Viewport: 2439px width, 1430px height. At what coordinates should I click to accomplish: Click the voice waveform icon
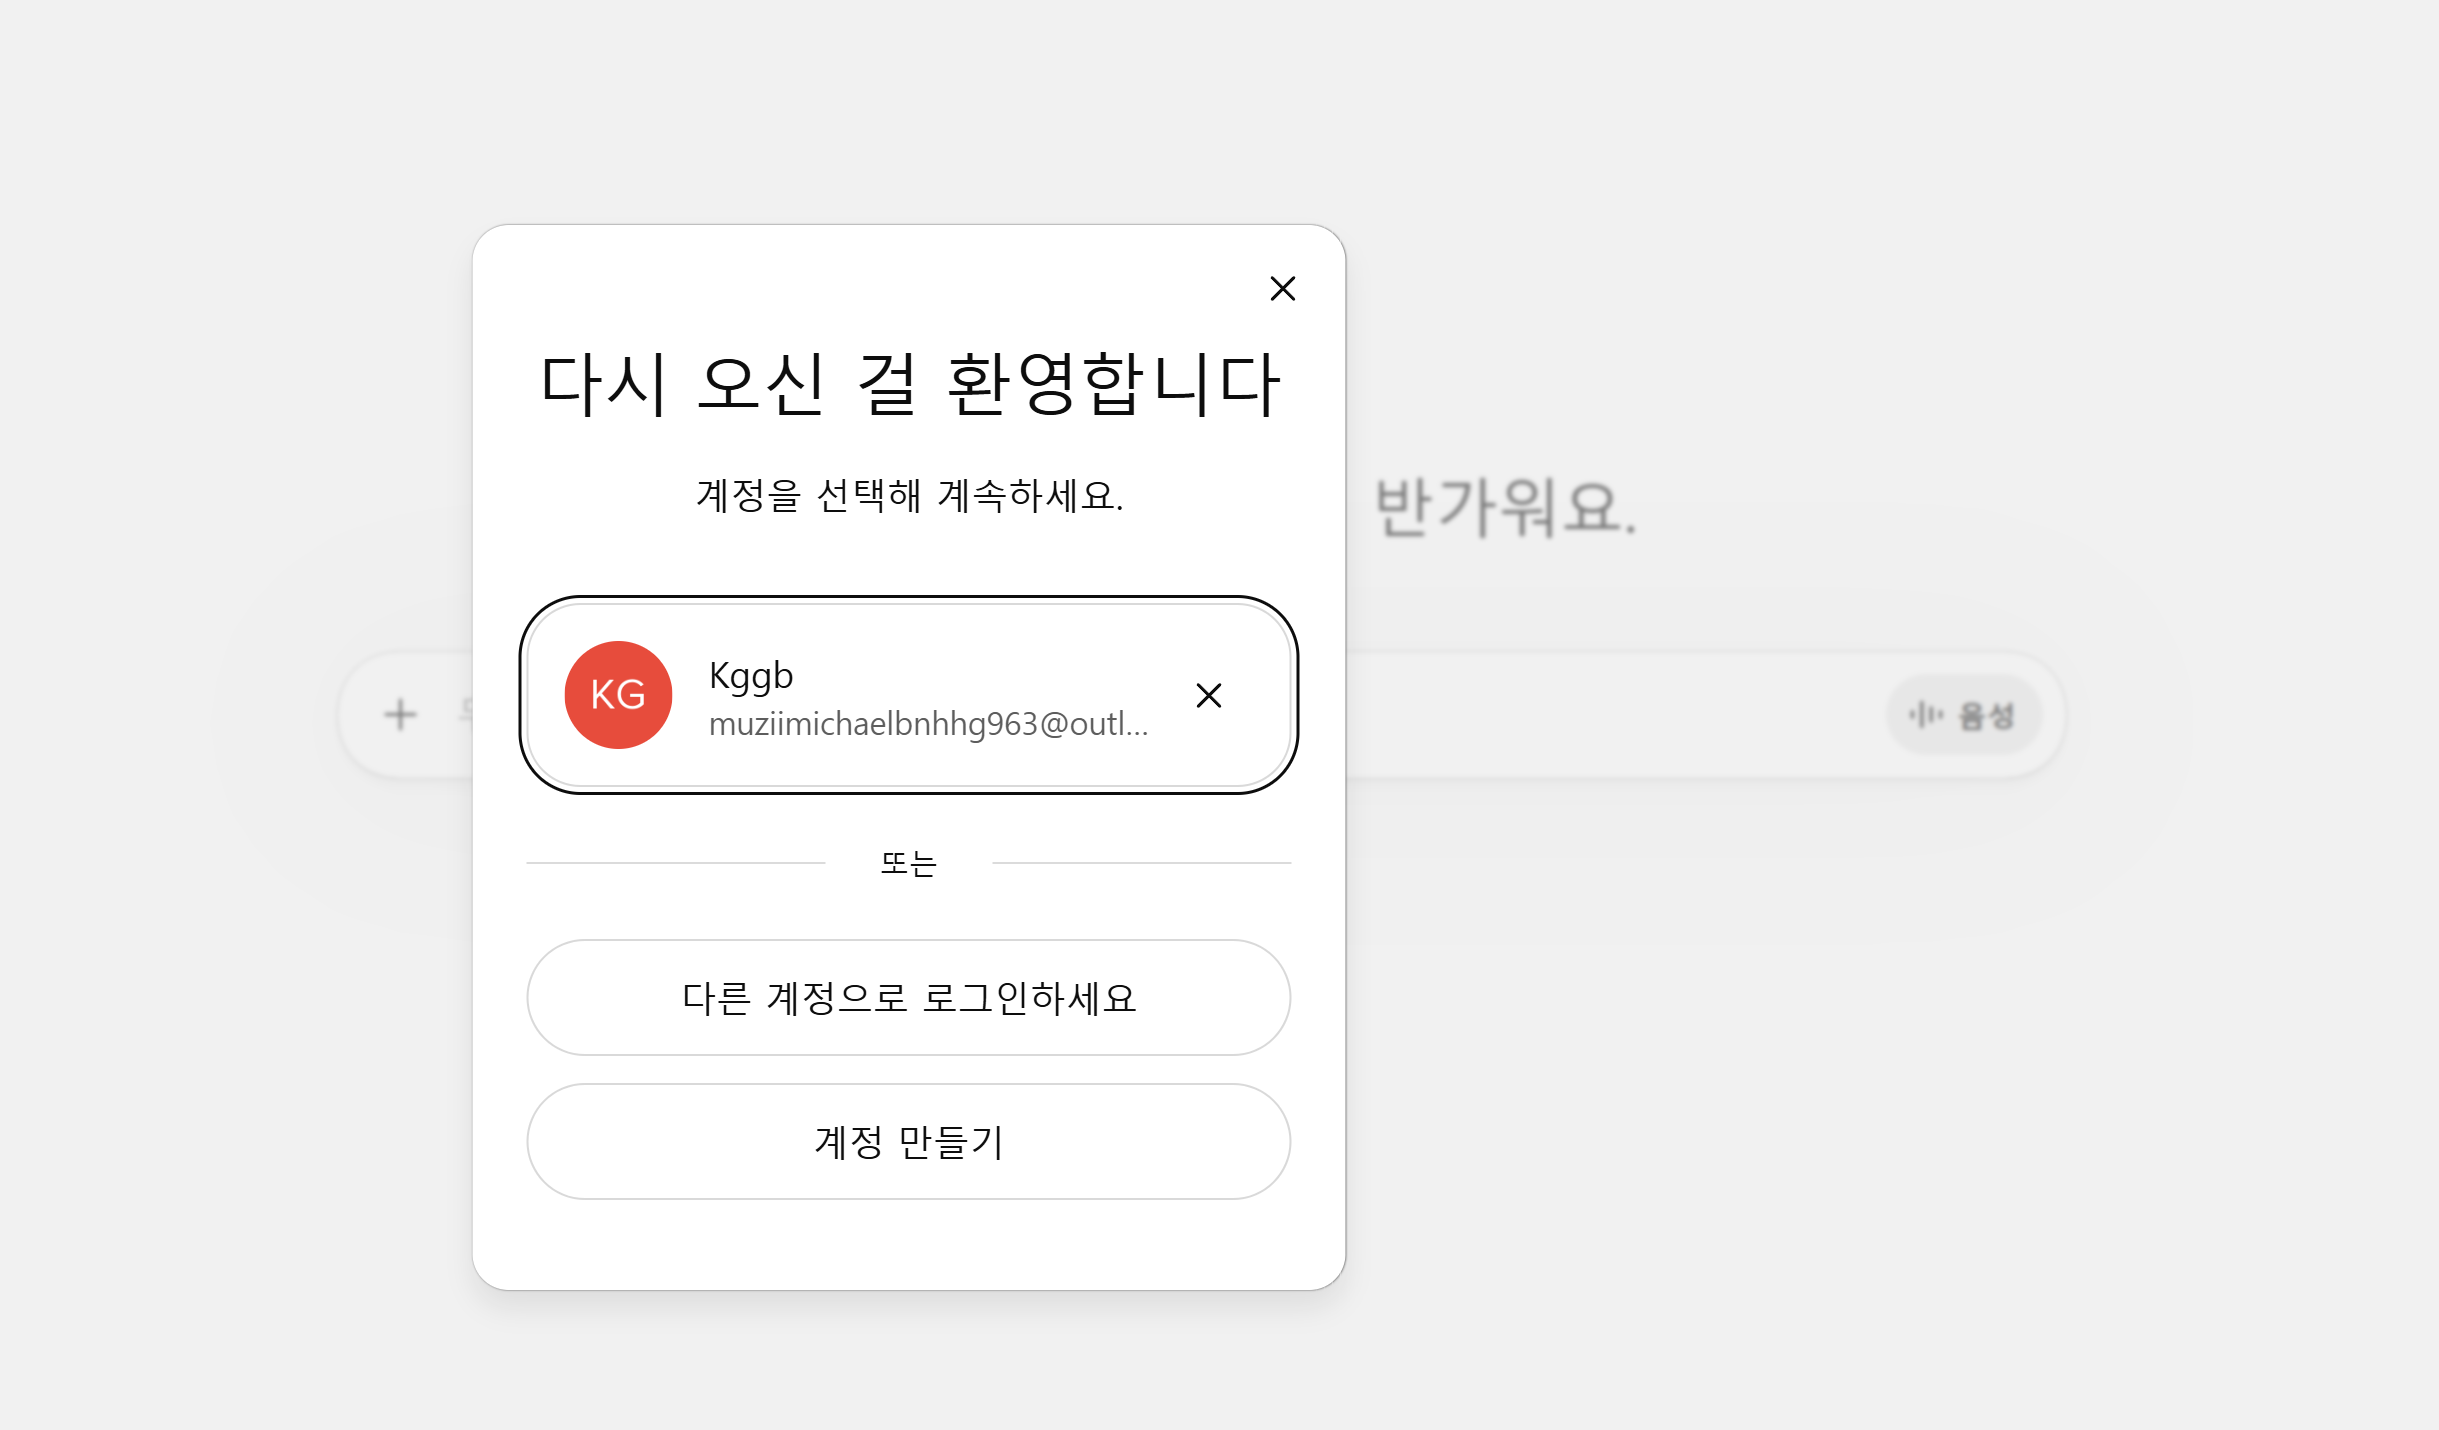click(1925, 714)
